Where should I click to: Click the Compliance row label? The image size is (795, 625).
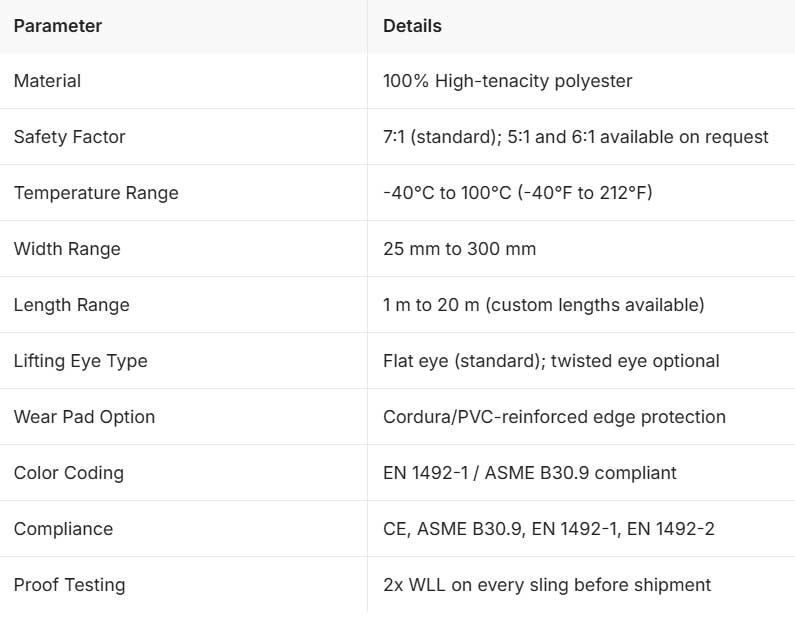[x=63, y=529]
